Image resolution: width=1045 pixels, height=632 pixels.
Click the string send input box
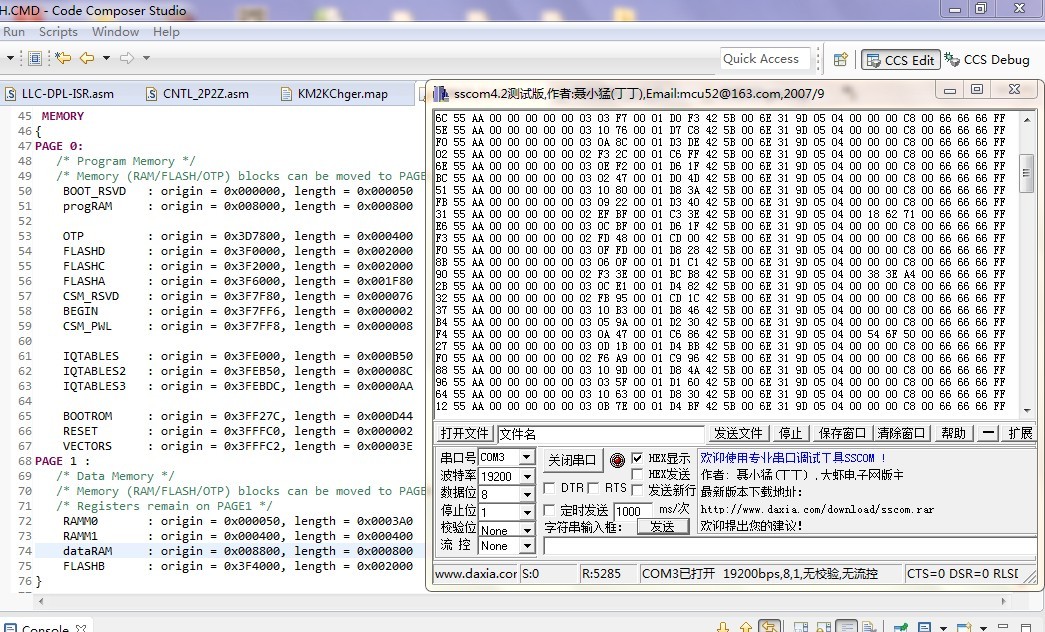[789, 546]
